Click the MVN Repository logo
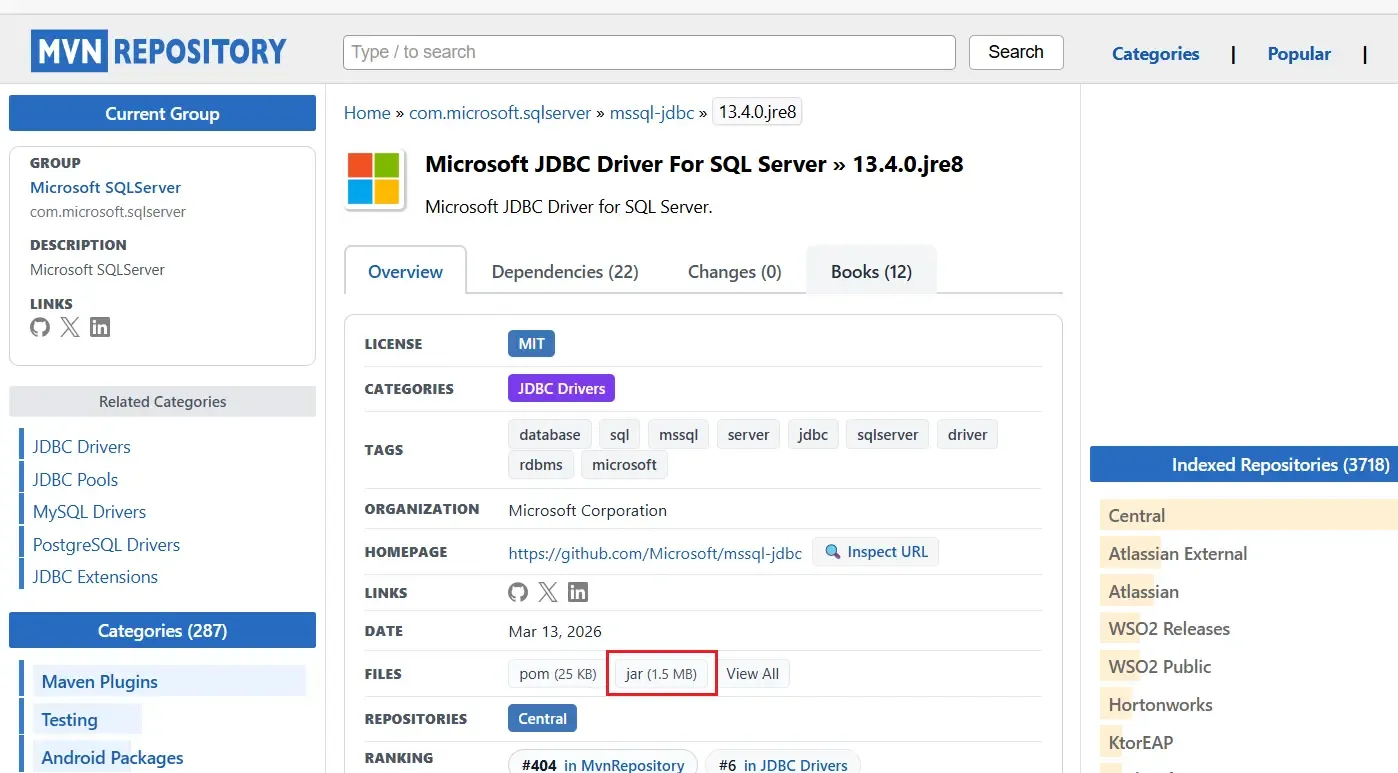 pyautogui.click(x=159, y=51)
